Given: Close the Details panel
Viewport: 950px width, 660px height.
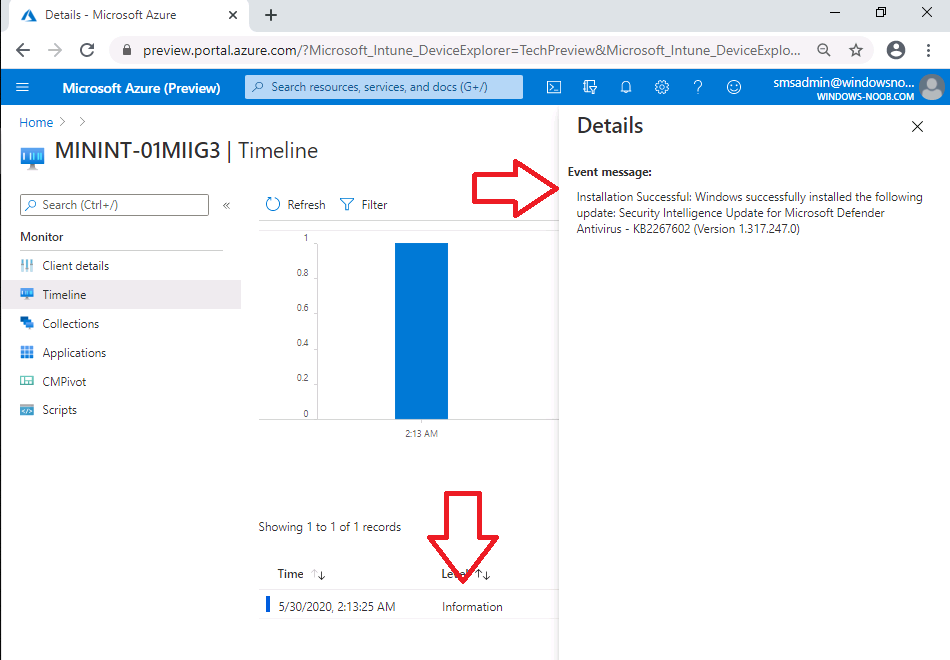Looking at the screenshot, I should (917, 126).
